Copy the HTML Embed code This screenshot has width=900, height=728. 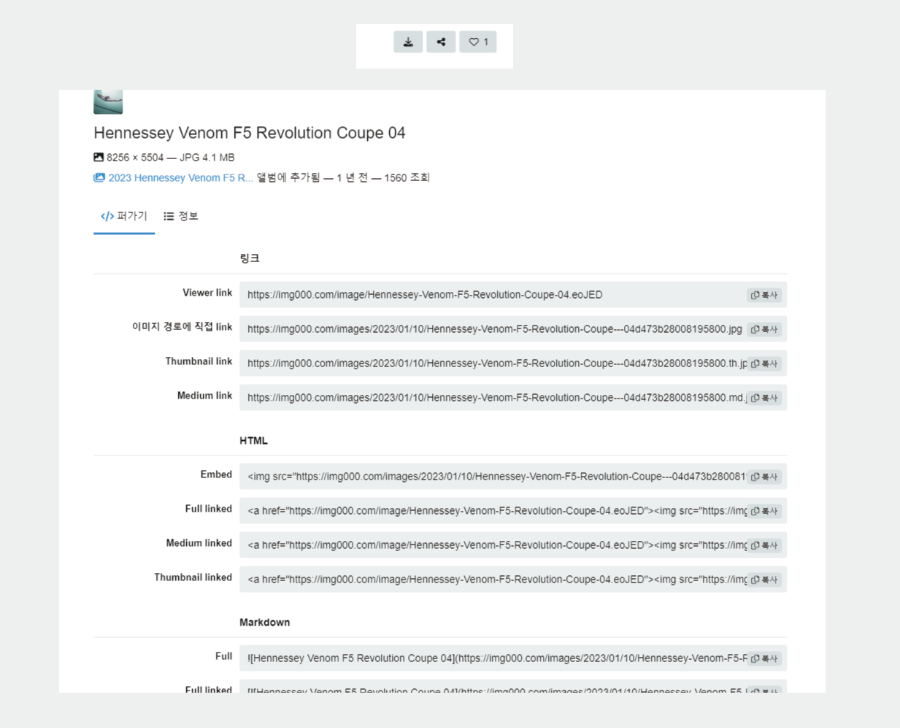pos(764,477)
